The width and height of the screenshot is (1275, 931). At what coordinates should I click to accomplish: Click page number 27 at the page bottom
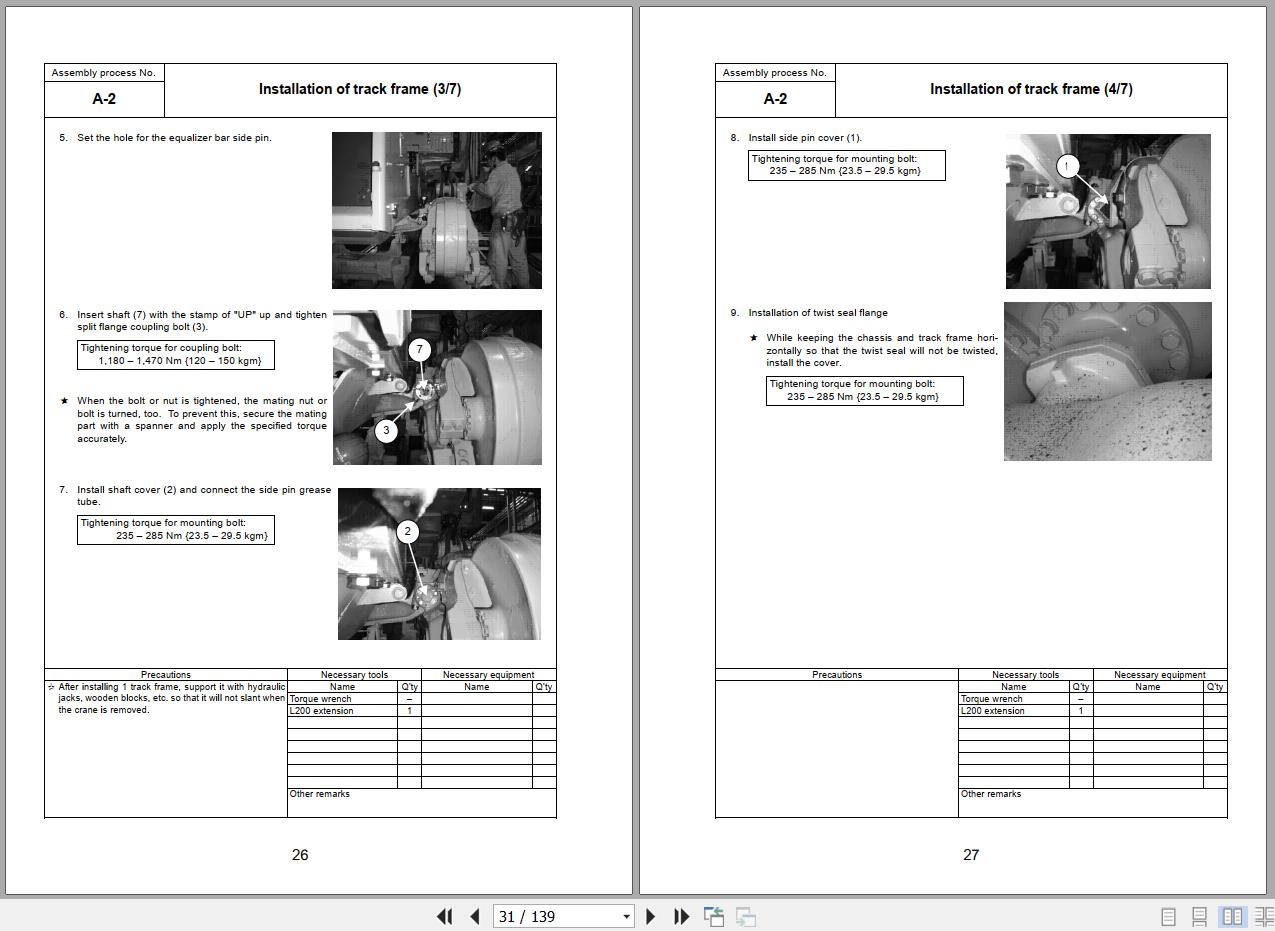(x=971, y=855)
